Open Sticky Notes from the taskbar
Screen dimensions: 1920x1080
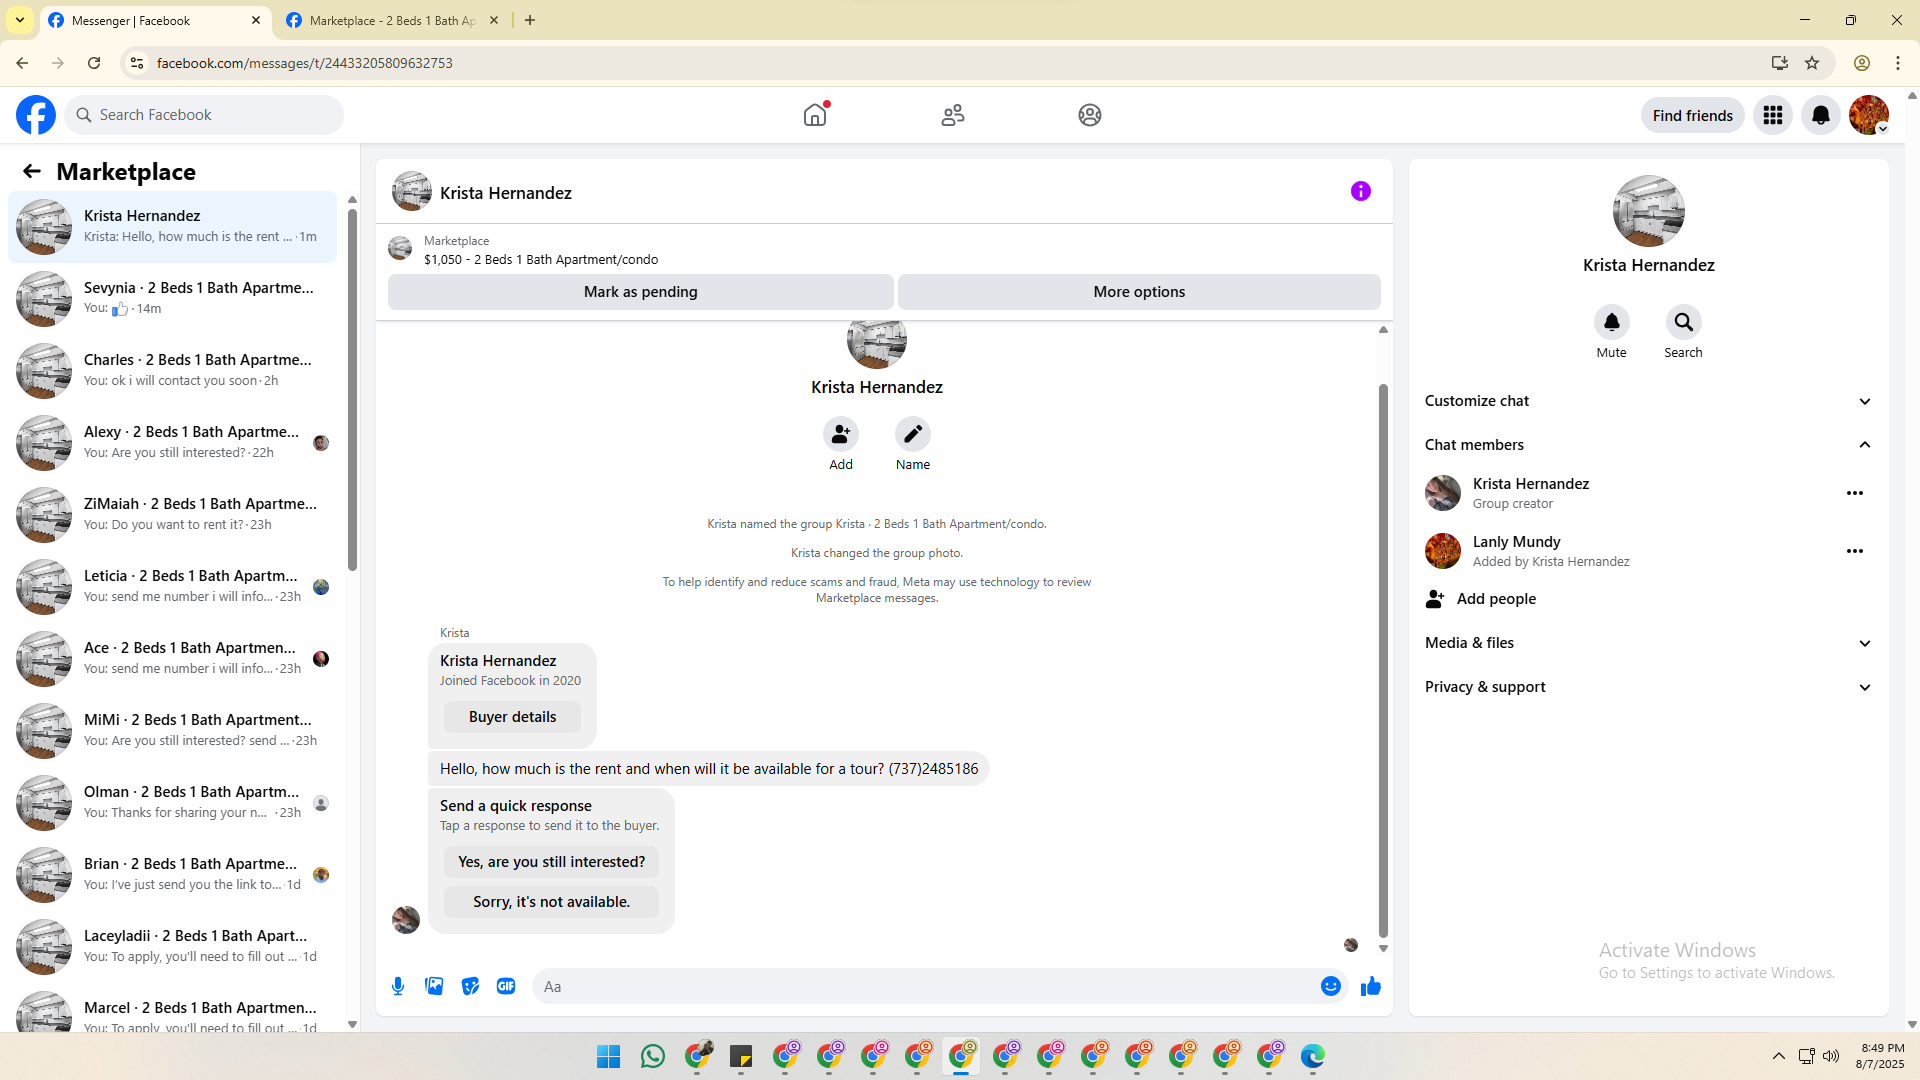click(741, 1056)
